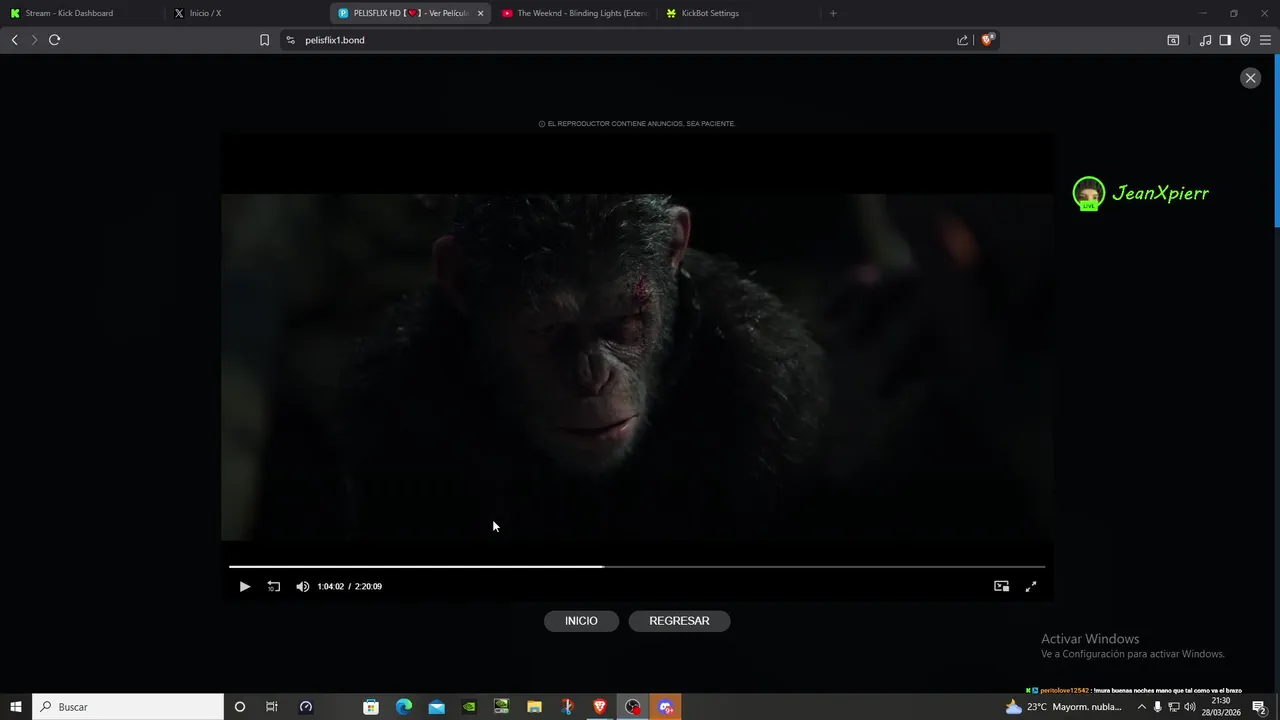Open Brave Shields panel

987,40
